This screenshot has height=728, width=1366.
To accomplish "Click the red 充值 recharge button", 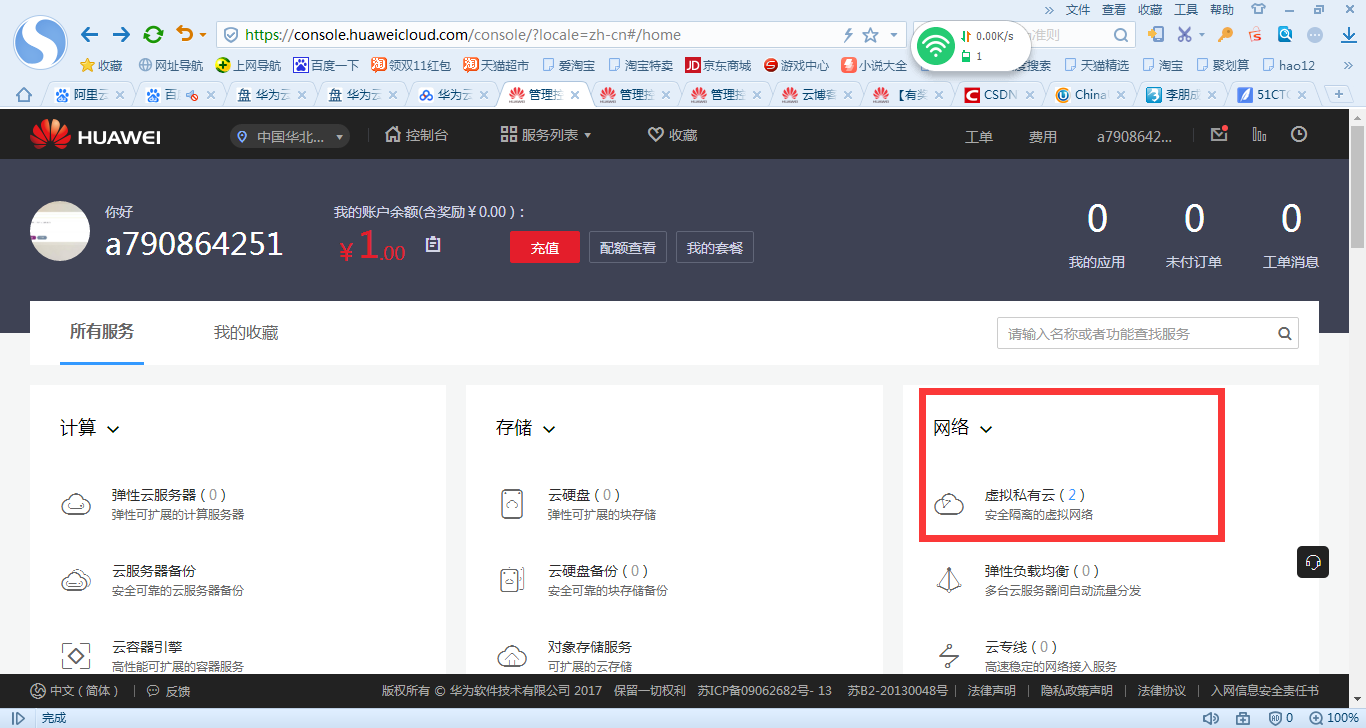I will tap(544, 248).
